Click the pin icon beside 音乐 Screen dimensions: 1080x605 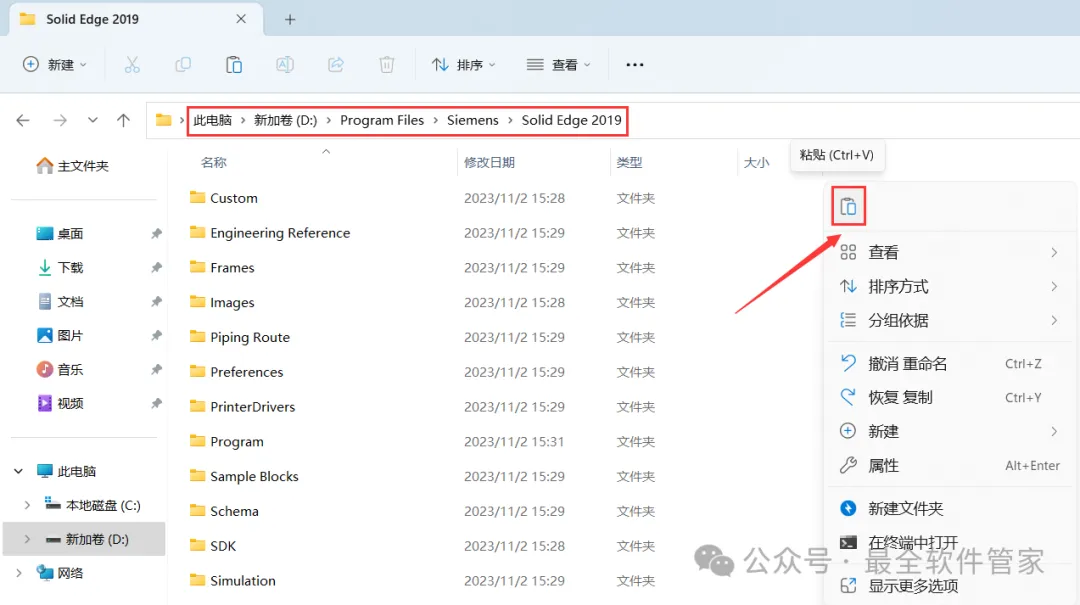[156, 369]
